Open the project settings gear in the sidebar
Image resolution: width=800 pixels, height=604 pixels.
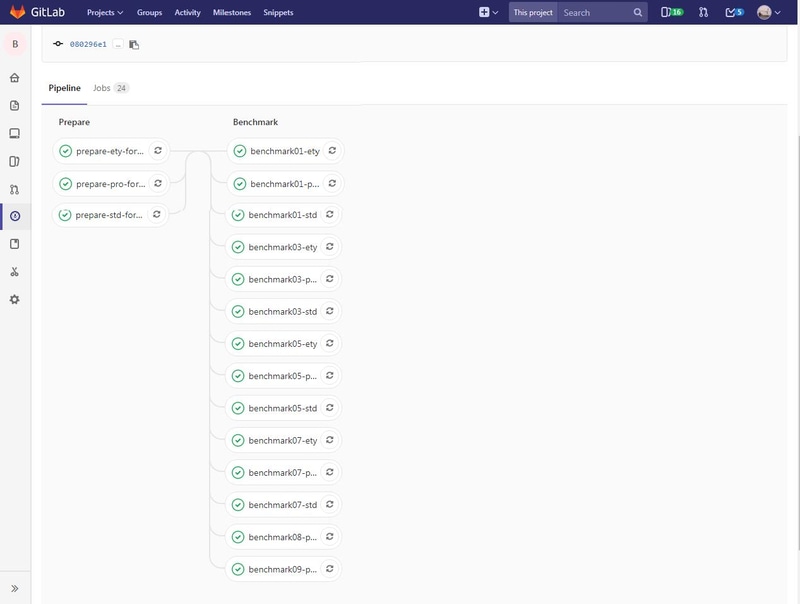[x=12, y=296]
